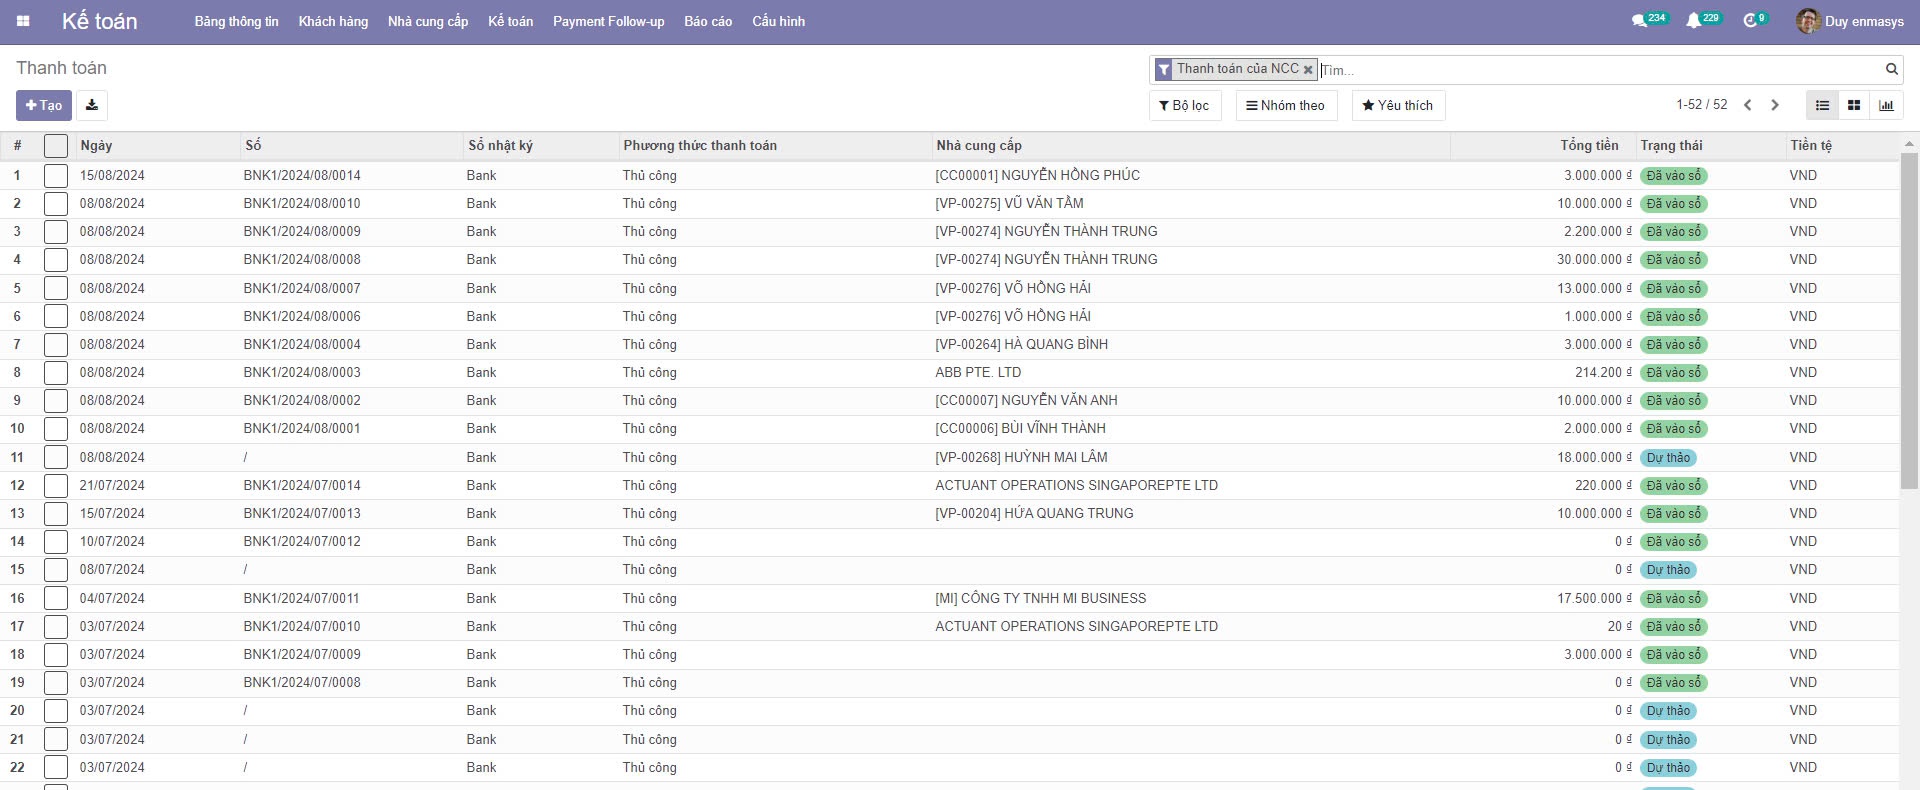Check the row for ABB PTE. LTD
This screenshot has height=790, width=1920.
coord(56,373)
